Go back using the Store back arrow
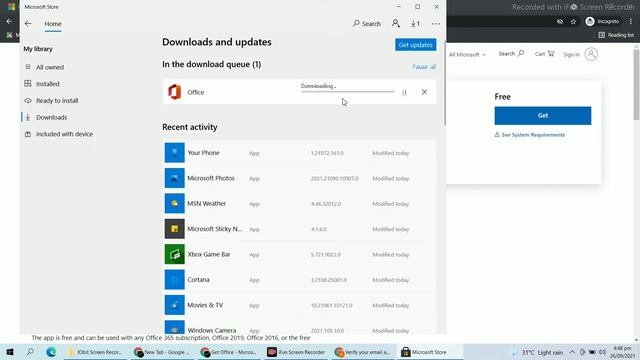This screenshot has width=640, height=360. 28,24
